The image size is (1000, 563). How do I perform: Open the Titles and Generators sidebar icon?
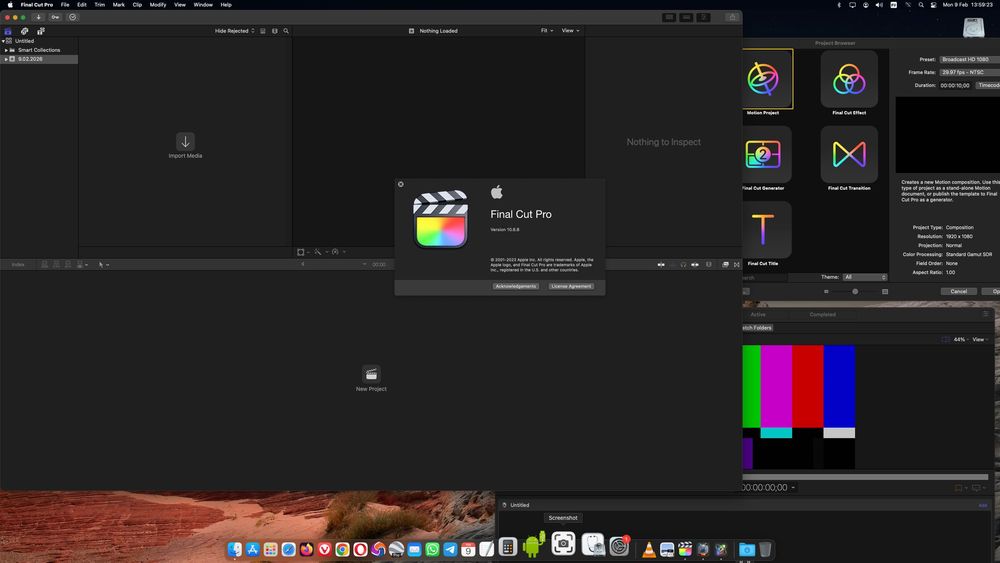pyautogui.click(x=41, y=31)
